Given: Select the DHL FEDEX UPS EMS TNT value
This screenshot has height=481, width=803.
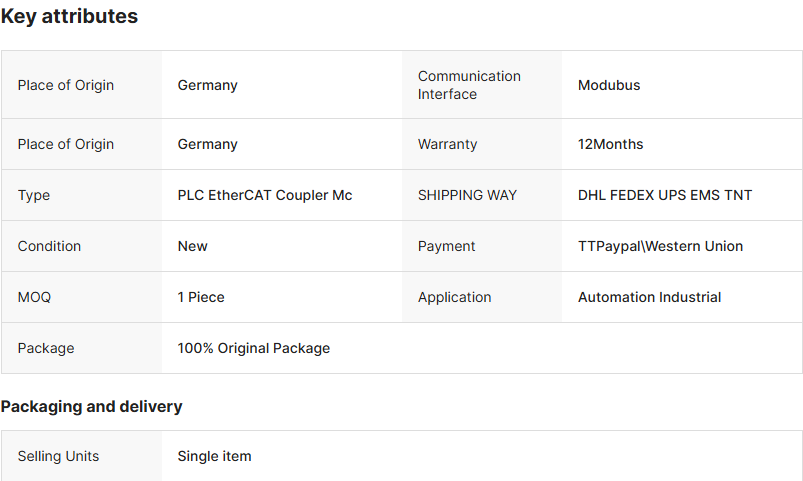Looking at the screenshot, I should (x=665, y=195).
